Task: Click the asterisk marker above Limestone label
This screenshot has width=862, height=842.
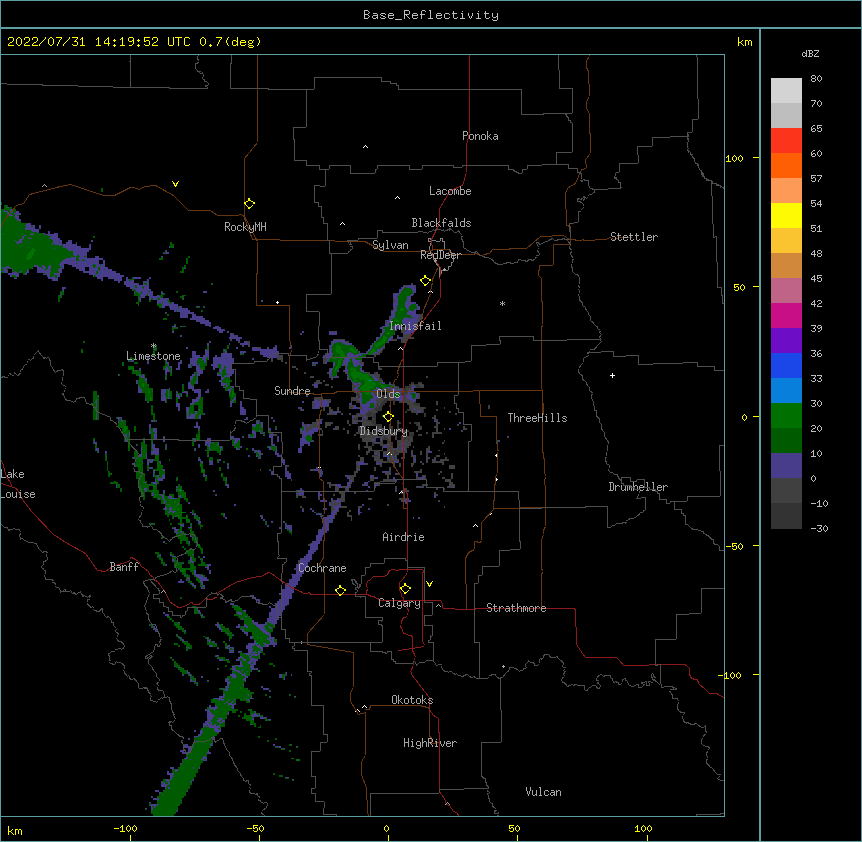Action: click(154, 346)
